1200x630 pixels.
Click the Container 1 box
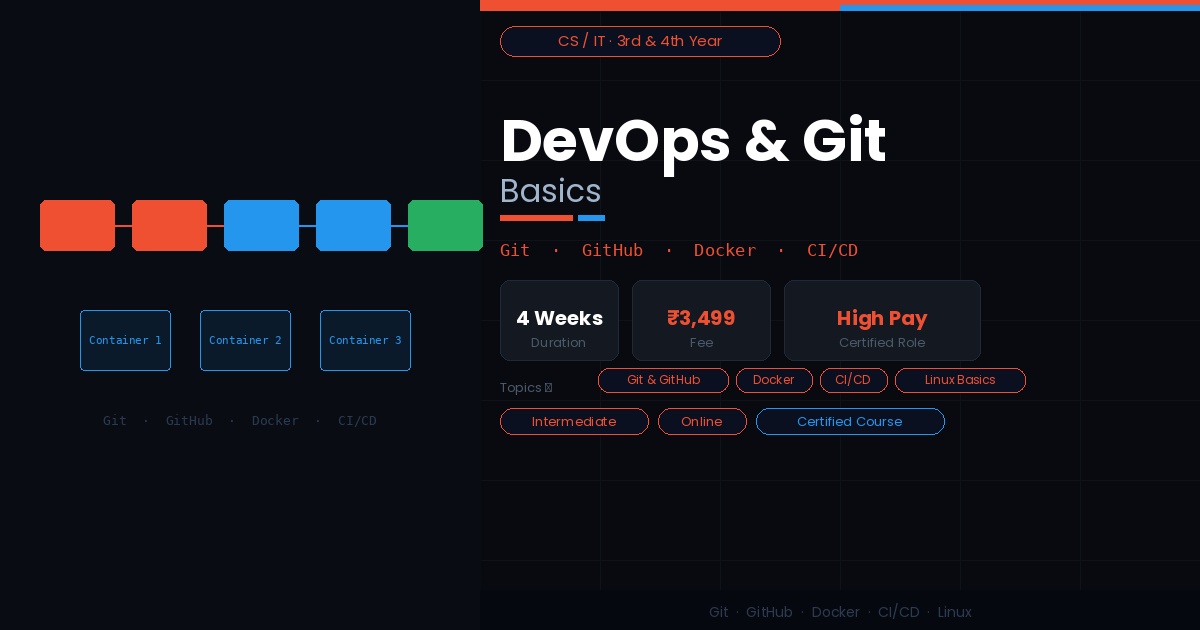tap(125, 340)
